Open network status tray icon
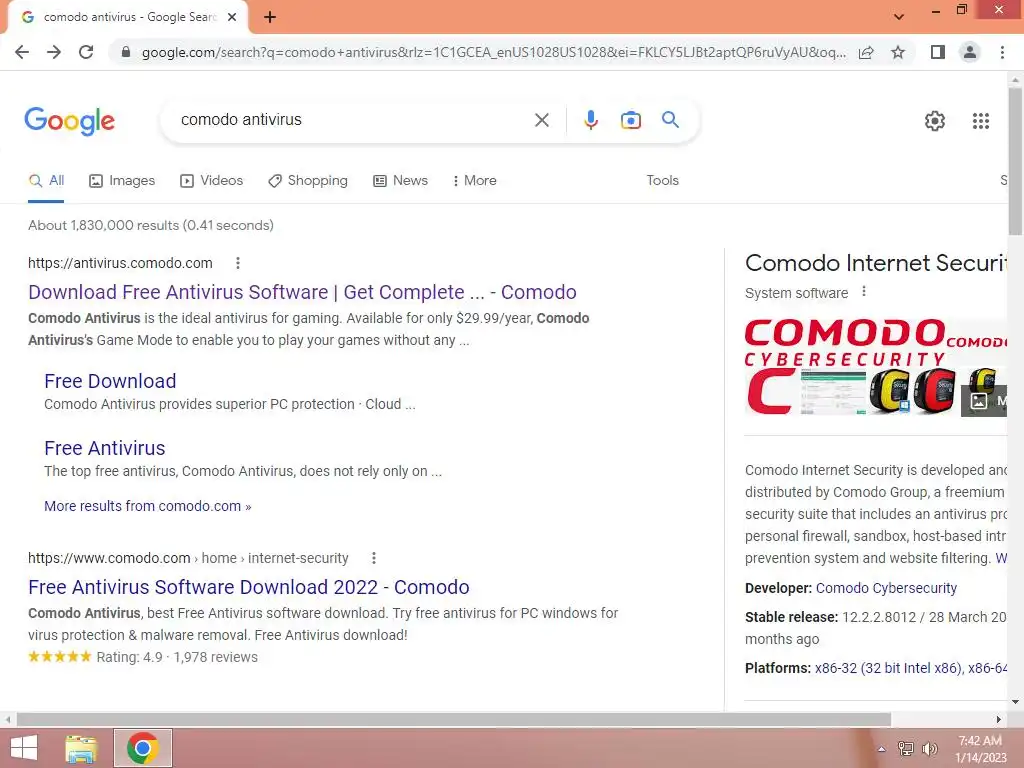Screen dimensions: 1024x768 (x=906, y=749)
